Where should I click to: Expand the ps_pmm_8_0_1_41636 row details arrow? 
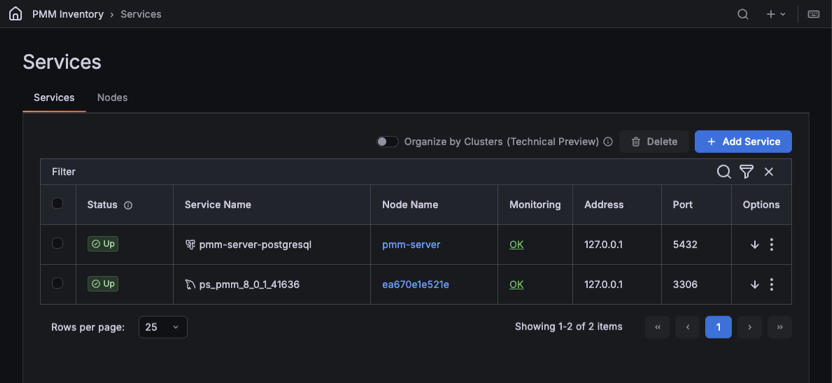pyautogui.click(x=755, y=284)
